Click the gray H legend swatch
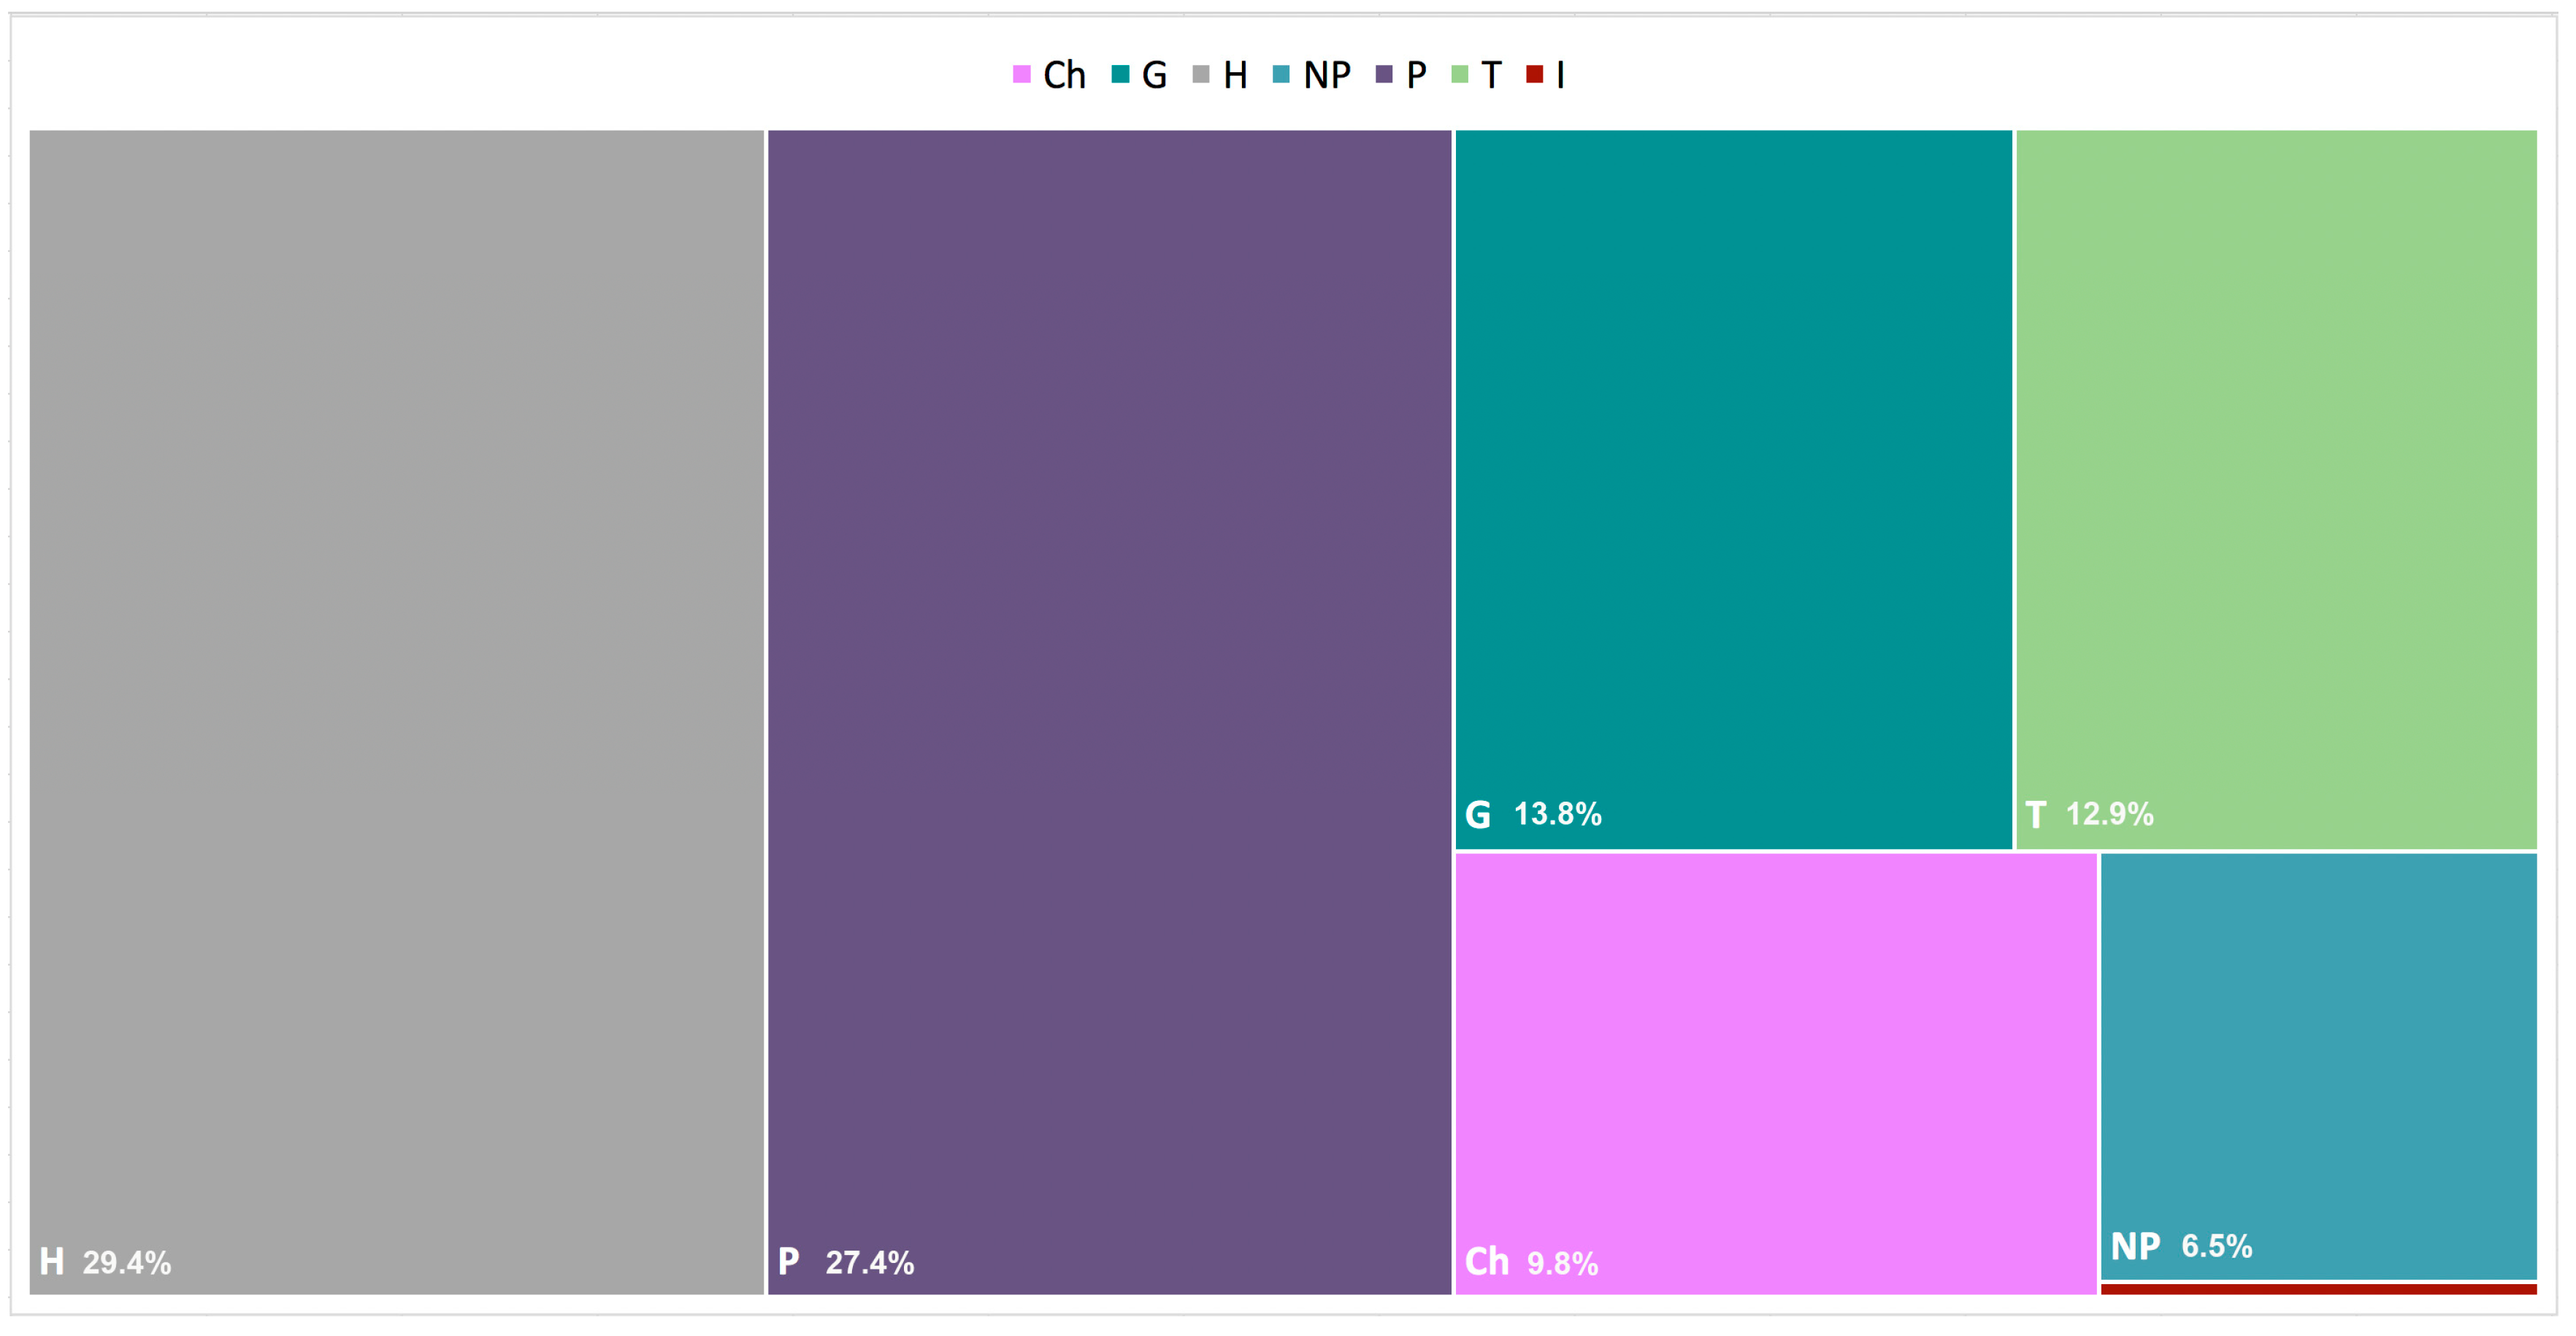 click(x=1201, y=74)
